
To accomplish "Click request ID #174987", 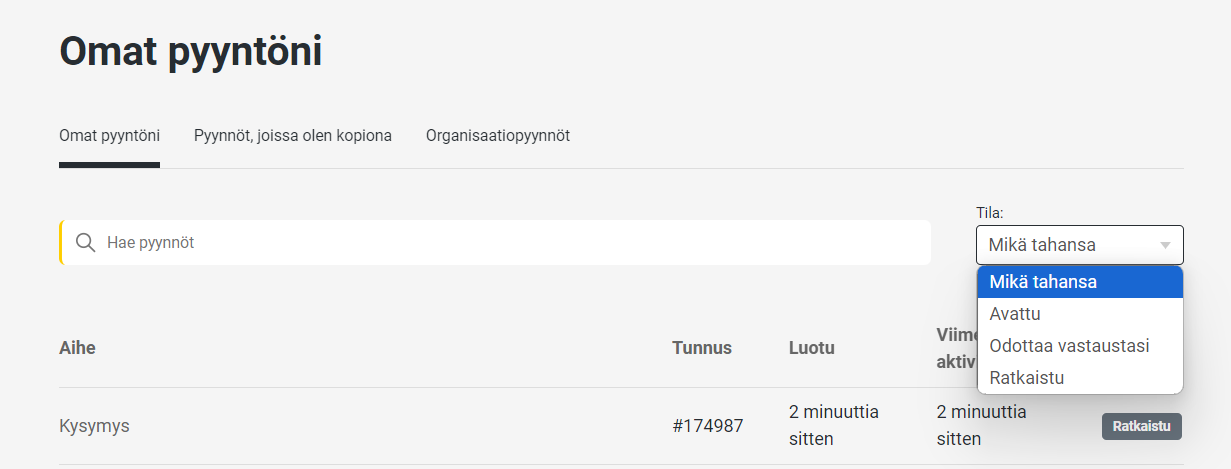I will tap(707, 426).
